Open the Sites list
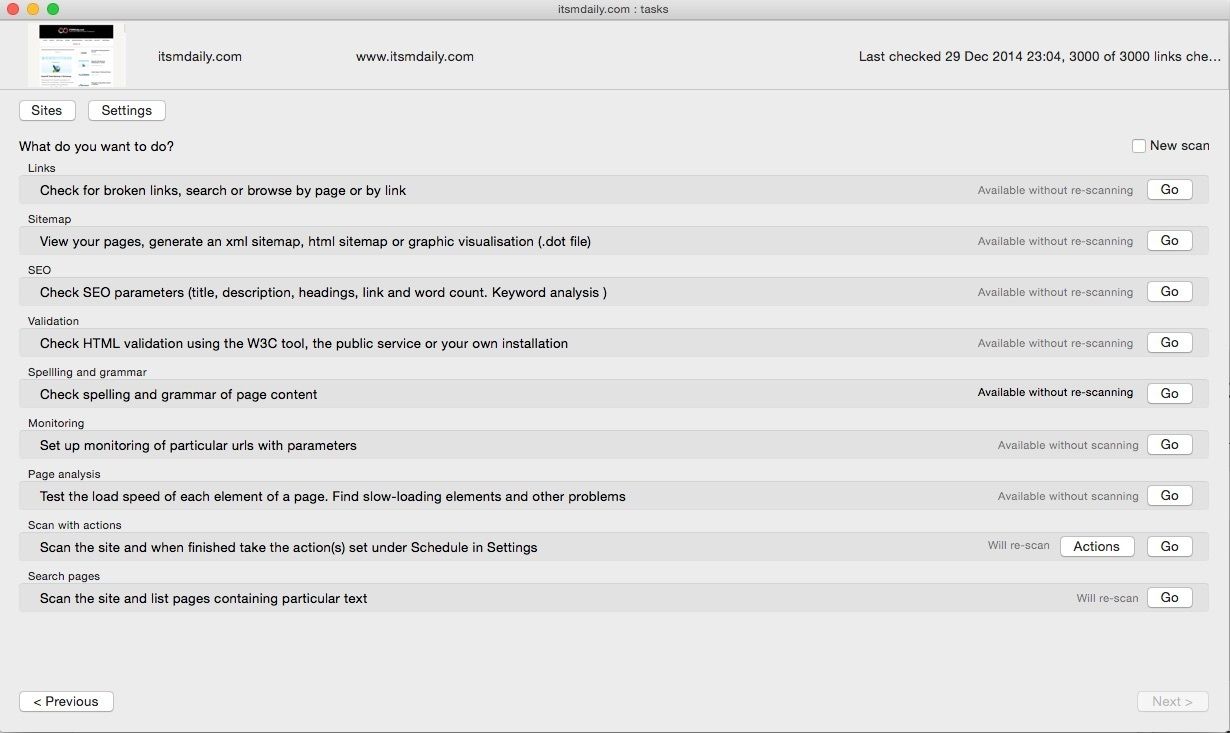Image resolution: width=1230 pixels, height=733 pixels. tap(47, 111)
